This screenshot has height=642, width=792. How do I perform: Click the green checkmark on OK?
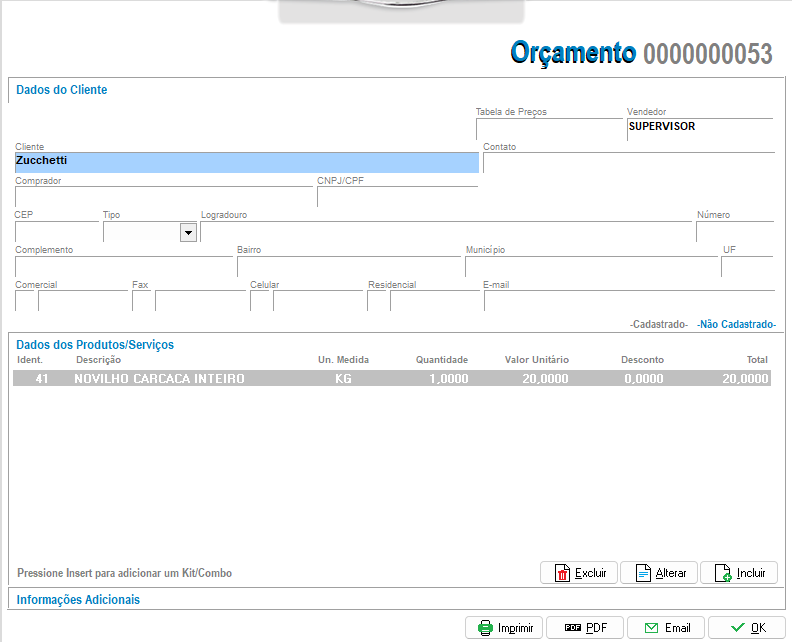point(738,628)
